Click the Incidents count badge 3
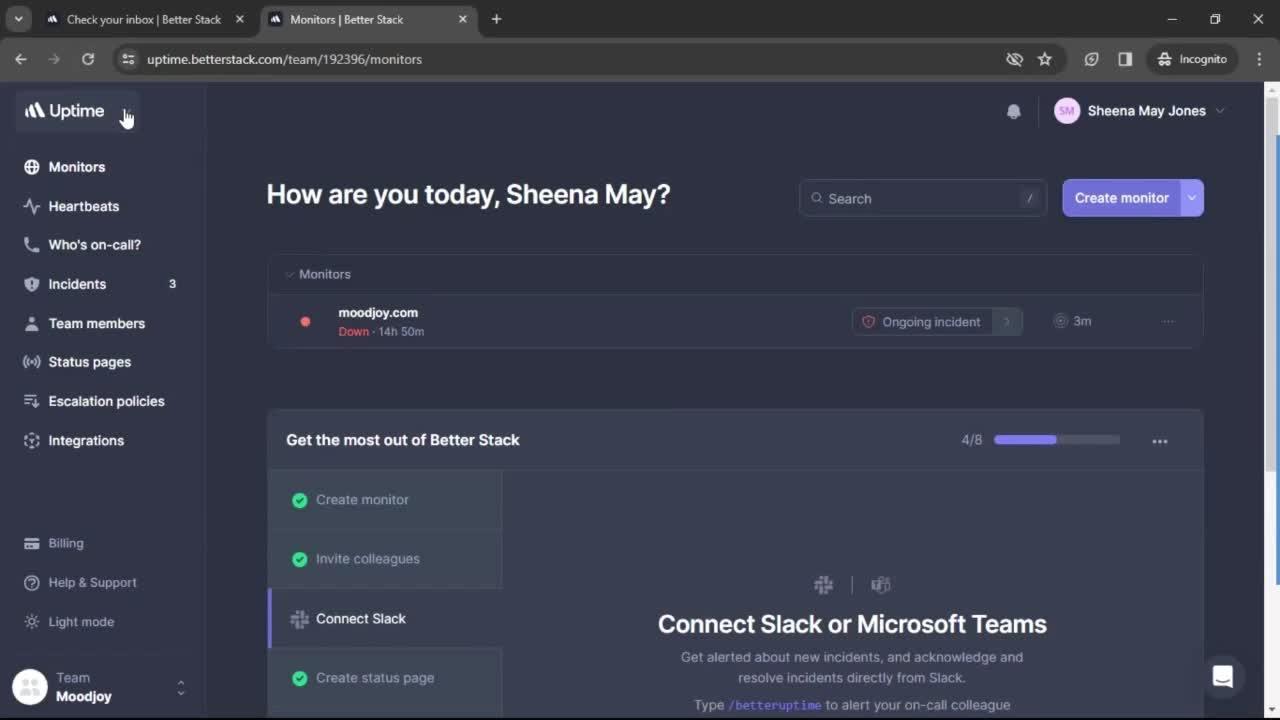 coord(172,284)
